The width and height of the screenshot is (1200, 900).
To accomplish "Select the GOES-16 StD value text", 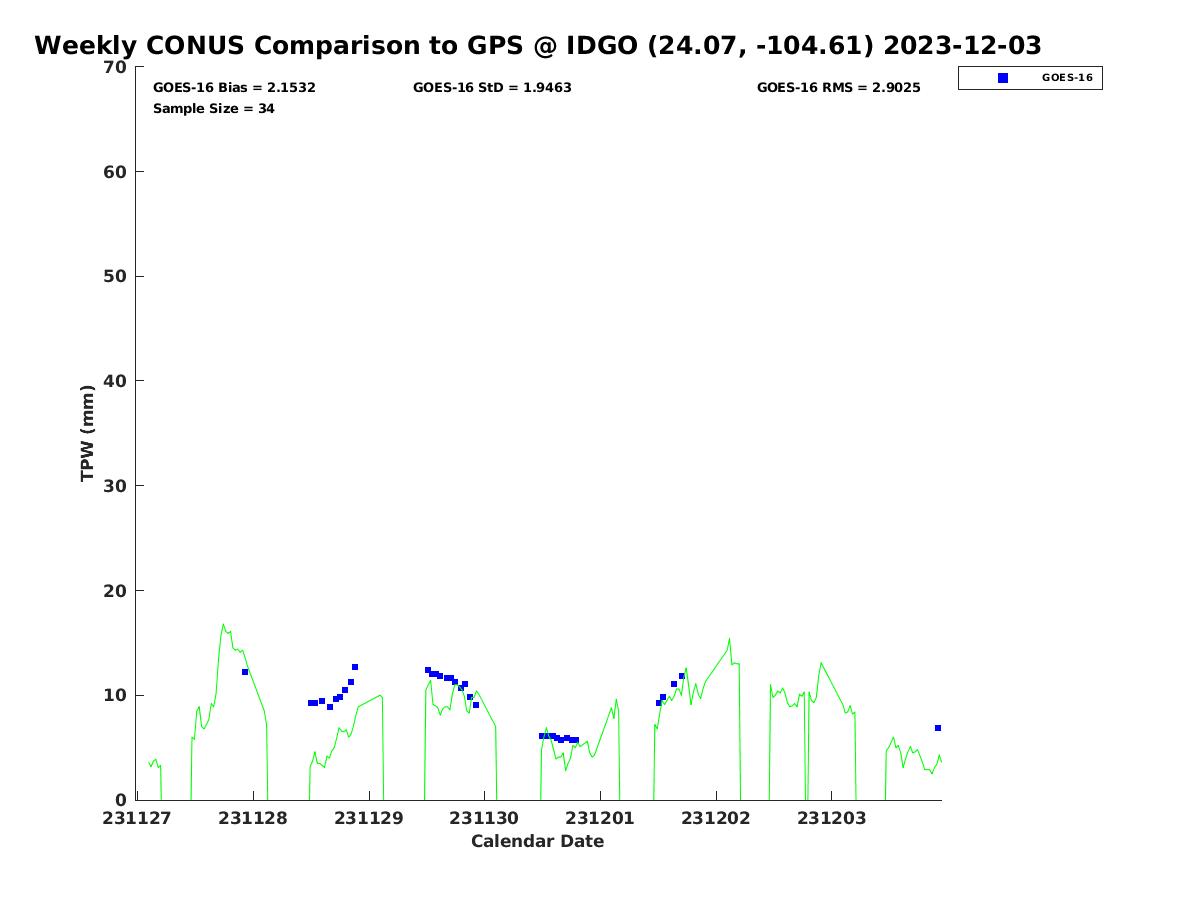I will [492, 88].
